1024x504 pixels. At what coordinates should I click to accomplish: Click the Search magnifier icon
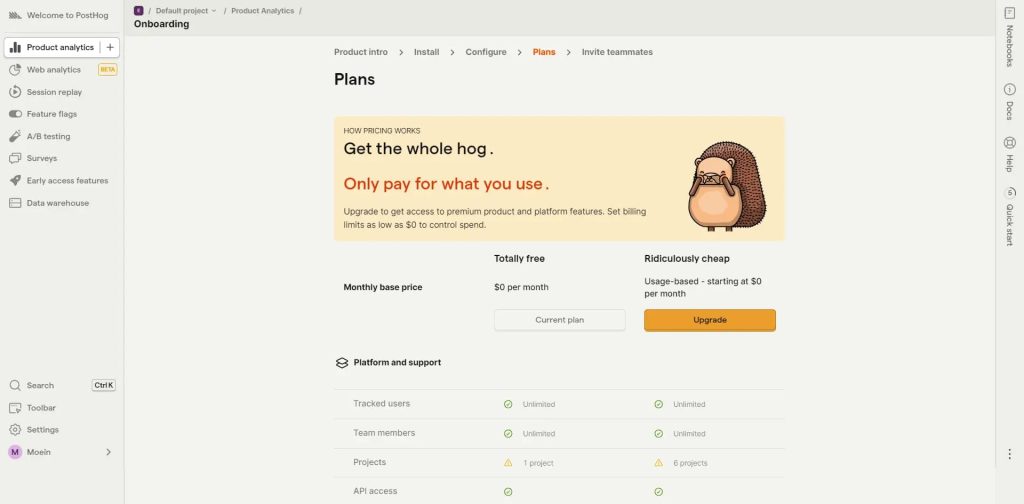(x=15, y=385)
